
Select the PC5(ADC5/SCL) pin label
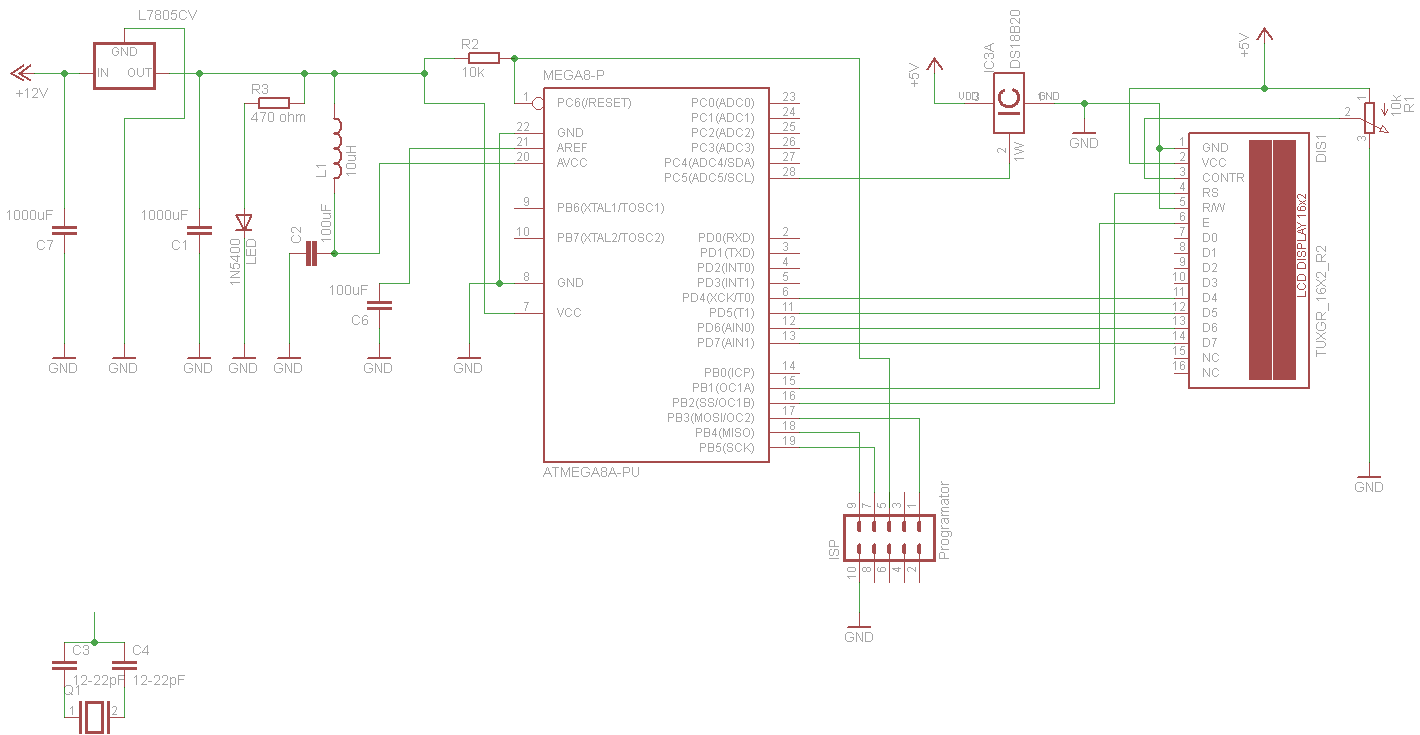(709, 178)
